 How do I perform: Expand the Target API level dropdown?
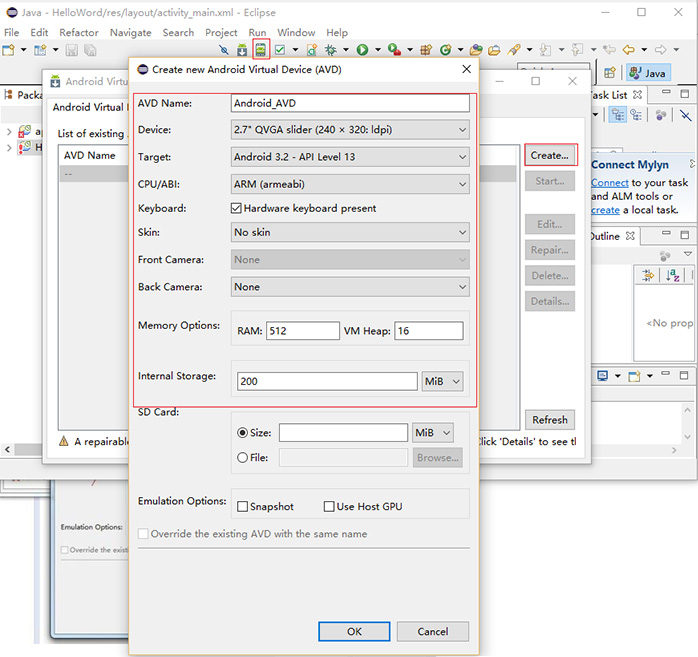[349, 157]
